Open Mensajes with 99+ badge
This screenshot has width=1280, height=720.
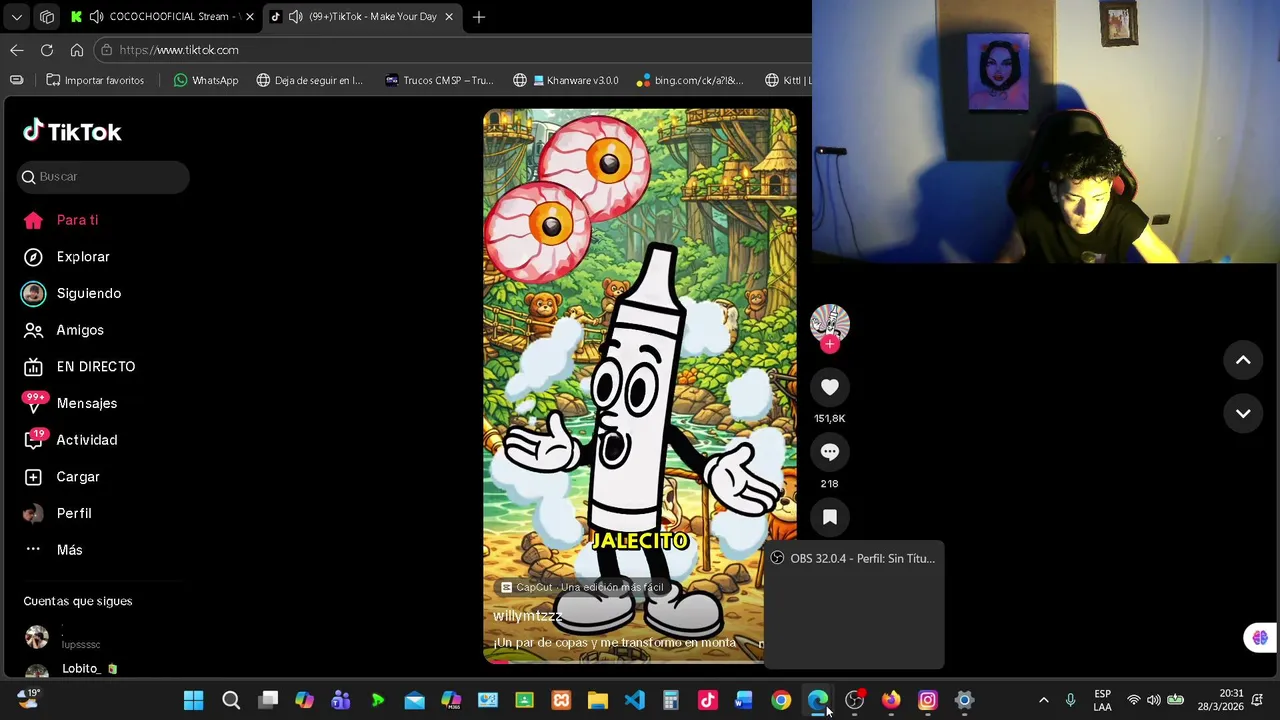tap(70, 403)
